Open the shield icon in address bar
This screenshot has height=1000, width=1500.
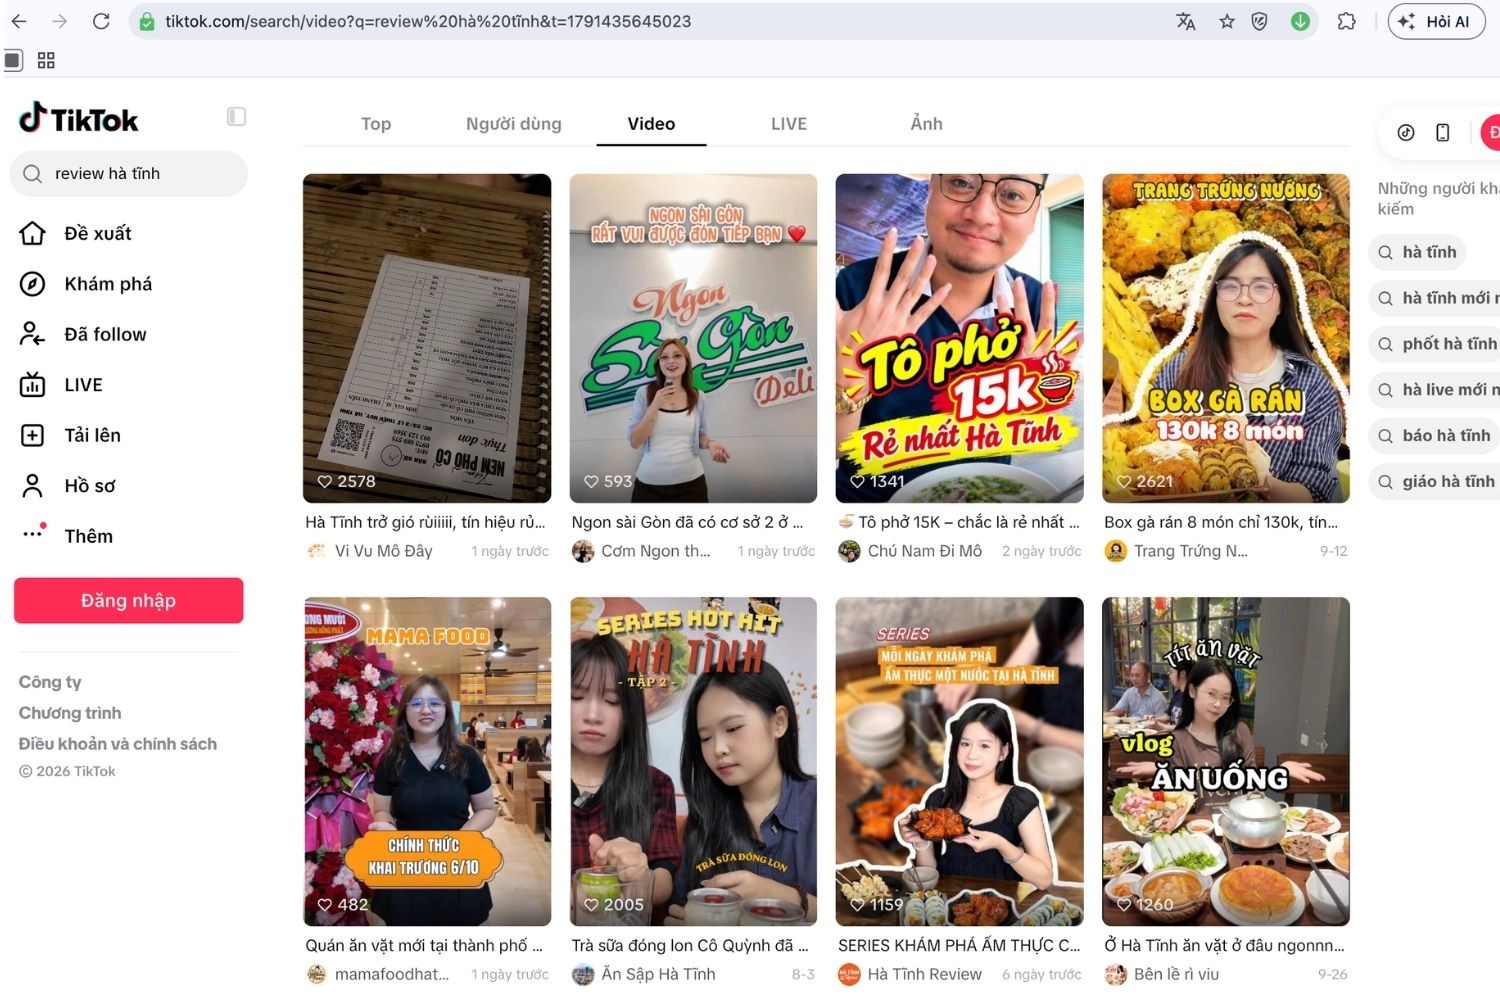(1260, 21)
